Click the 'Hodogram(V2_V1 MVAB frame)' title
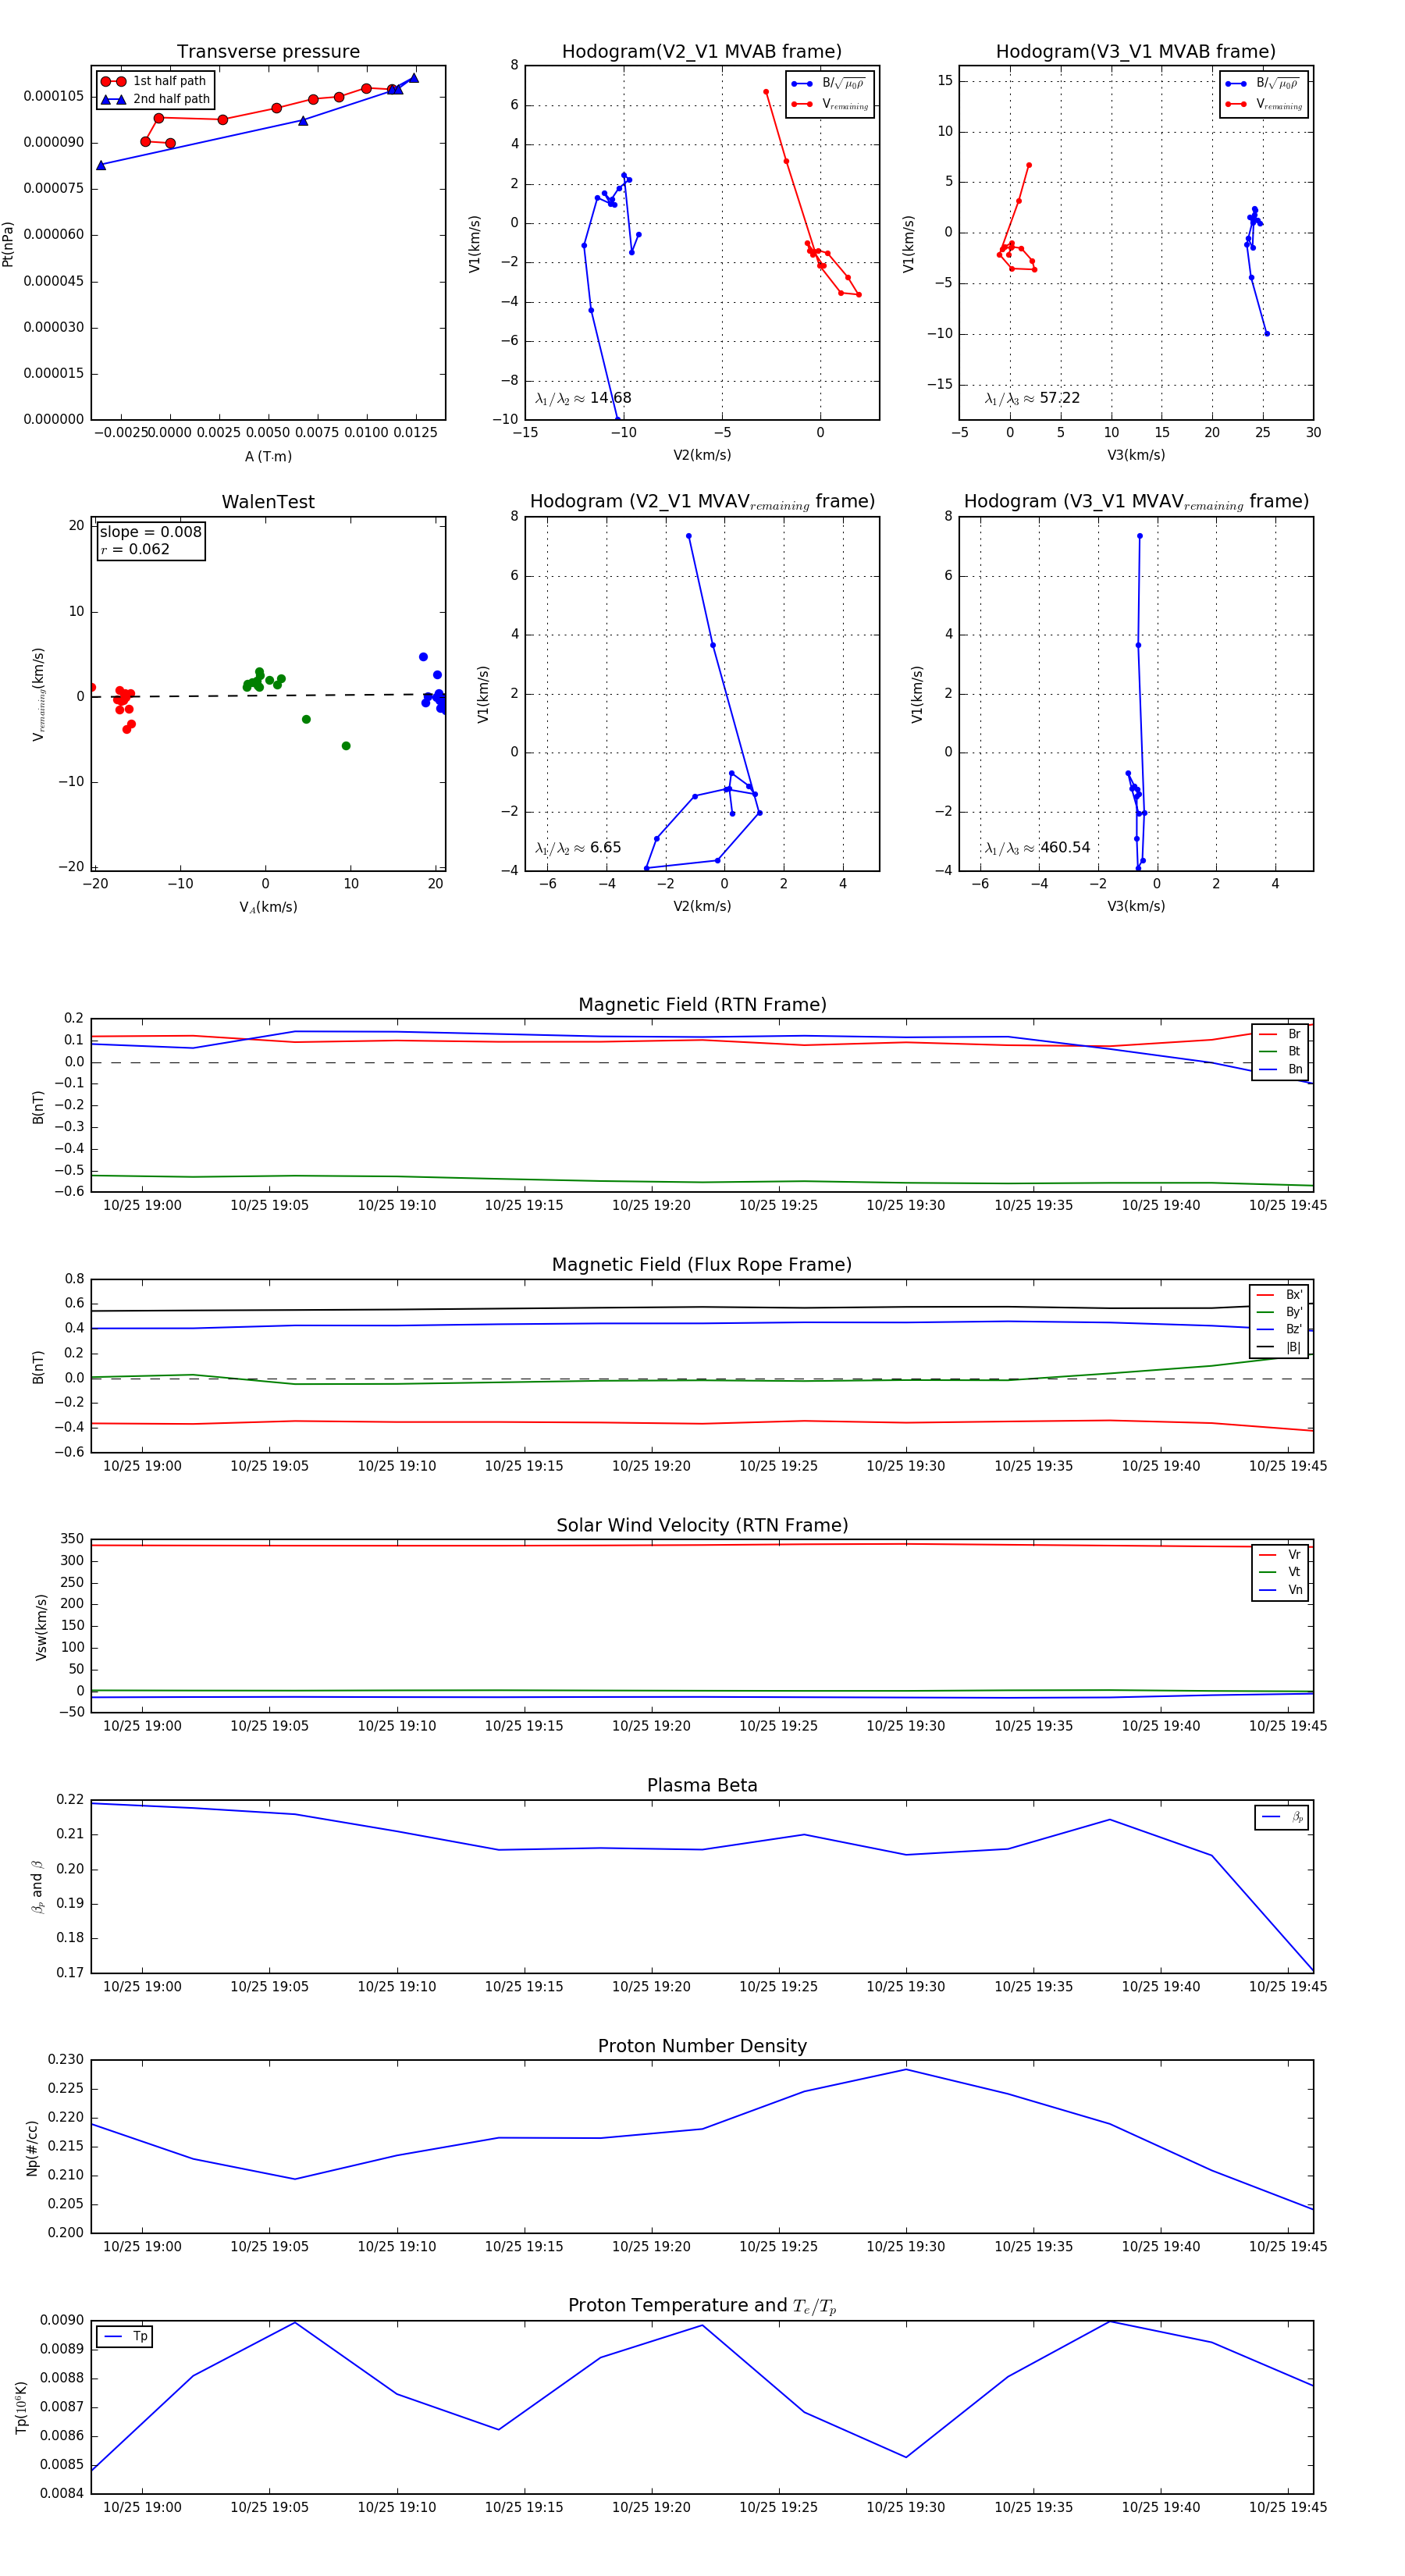The width and height of the screenshot is (1405, 2576). tap(701, 52)
